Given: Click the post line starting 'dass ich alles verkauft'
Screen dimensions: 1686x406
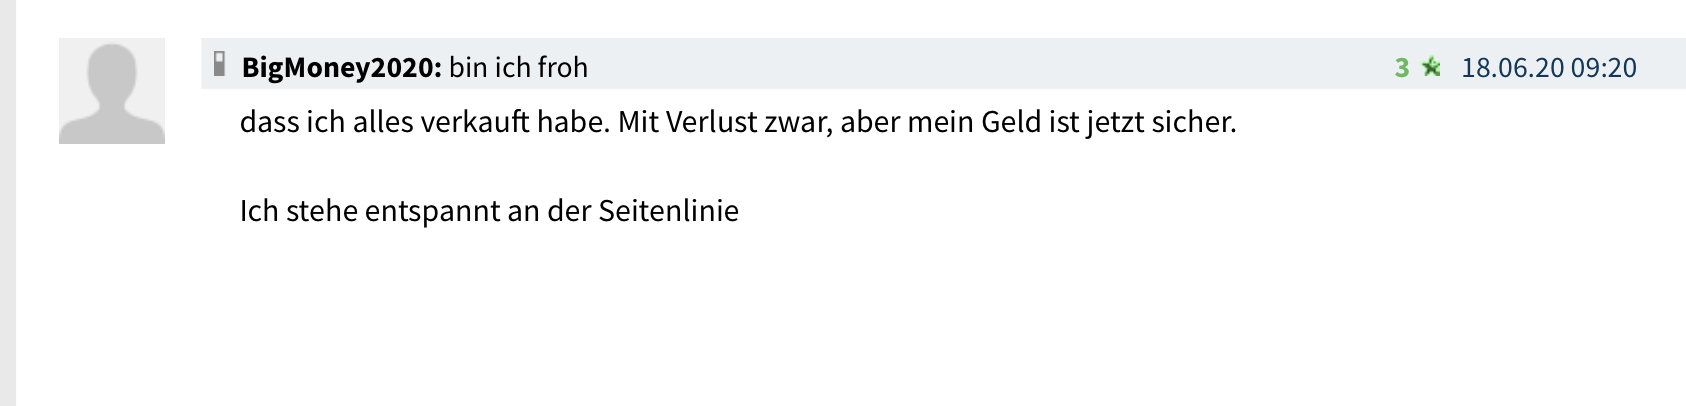Looking at the screenshot, I should click(x=737, y=122).
